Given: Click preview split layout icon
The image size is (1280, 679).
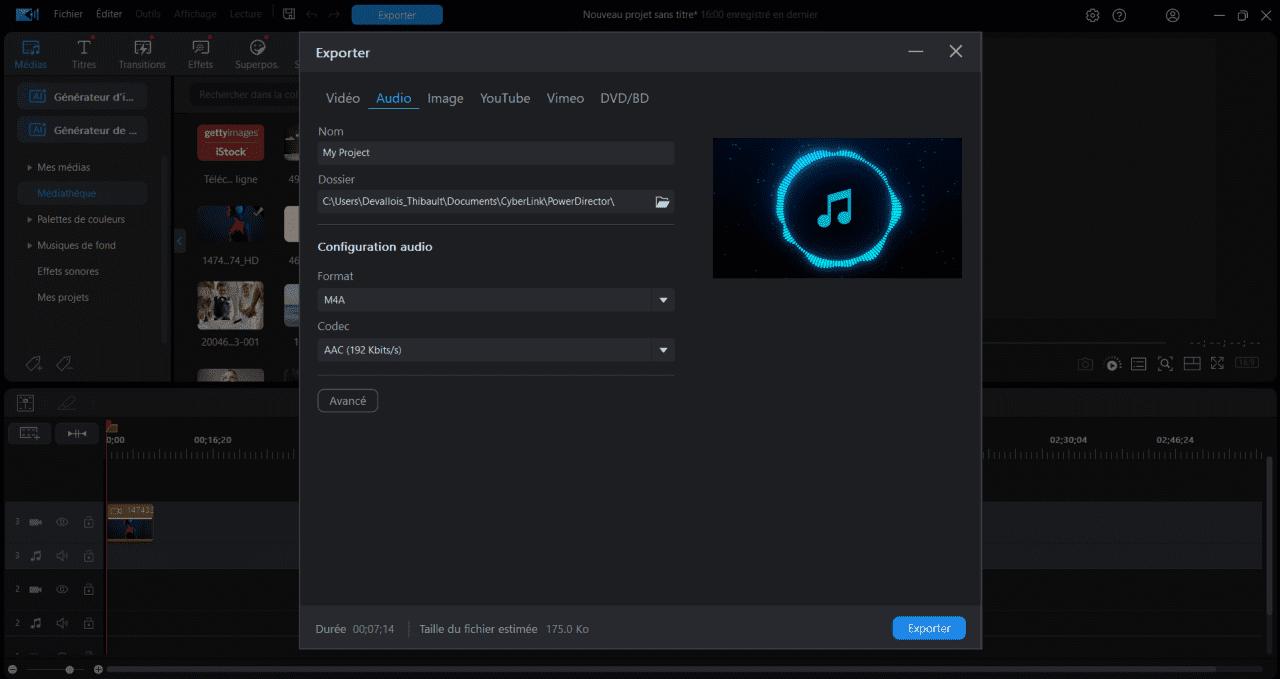Looking at the screenshot, I should [x=1191, y=364].
